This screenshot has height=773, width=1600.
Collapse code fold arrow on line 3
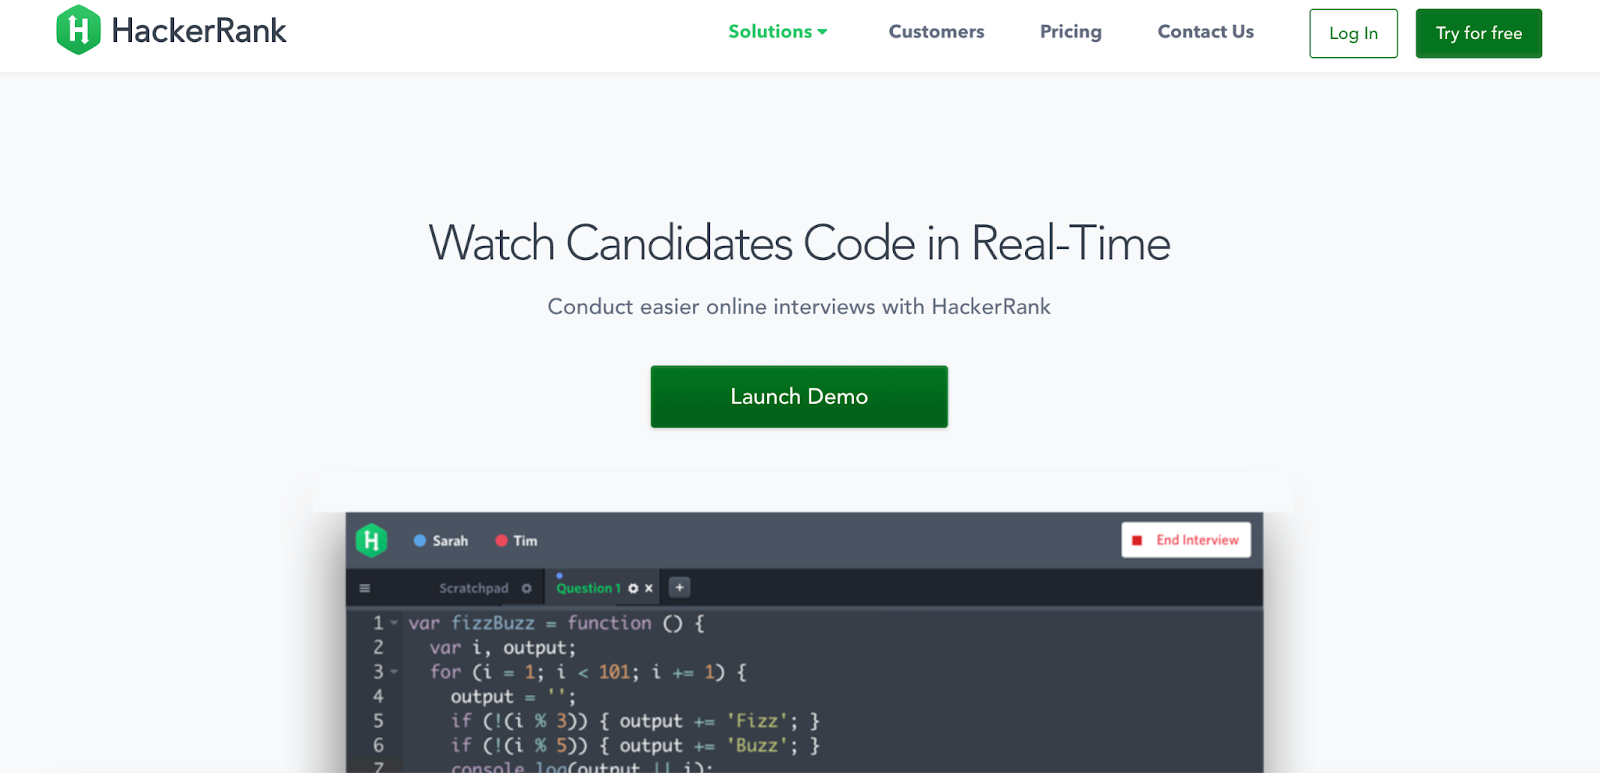[x=394, y=672]
